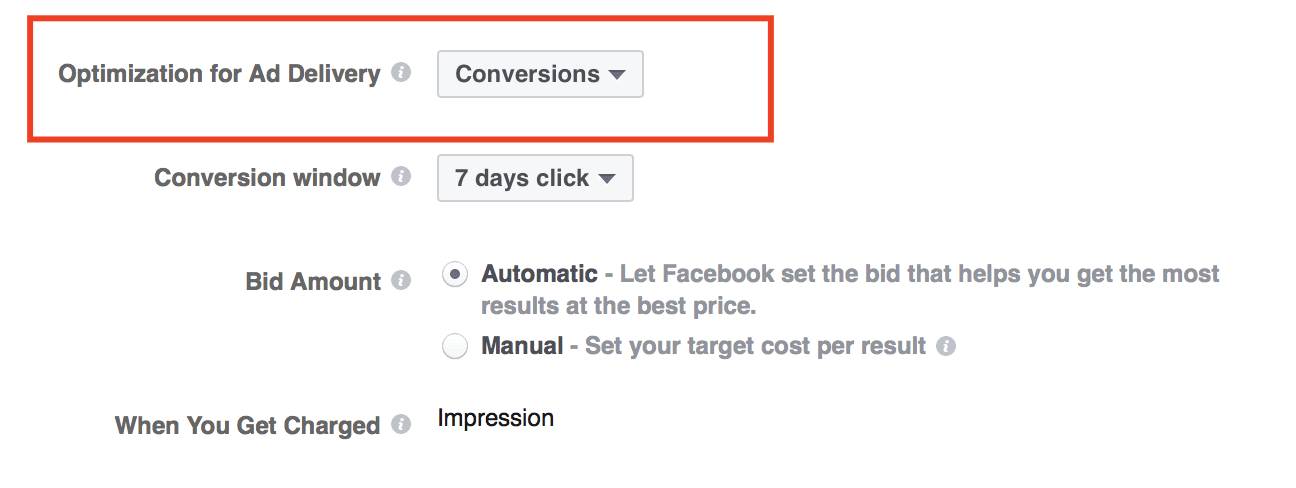This screenshot has height=488, width=1296.
Task: Click the down arrow in Conversions dropdown
Action: (x=617, y=75)
